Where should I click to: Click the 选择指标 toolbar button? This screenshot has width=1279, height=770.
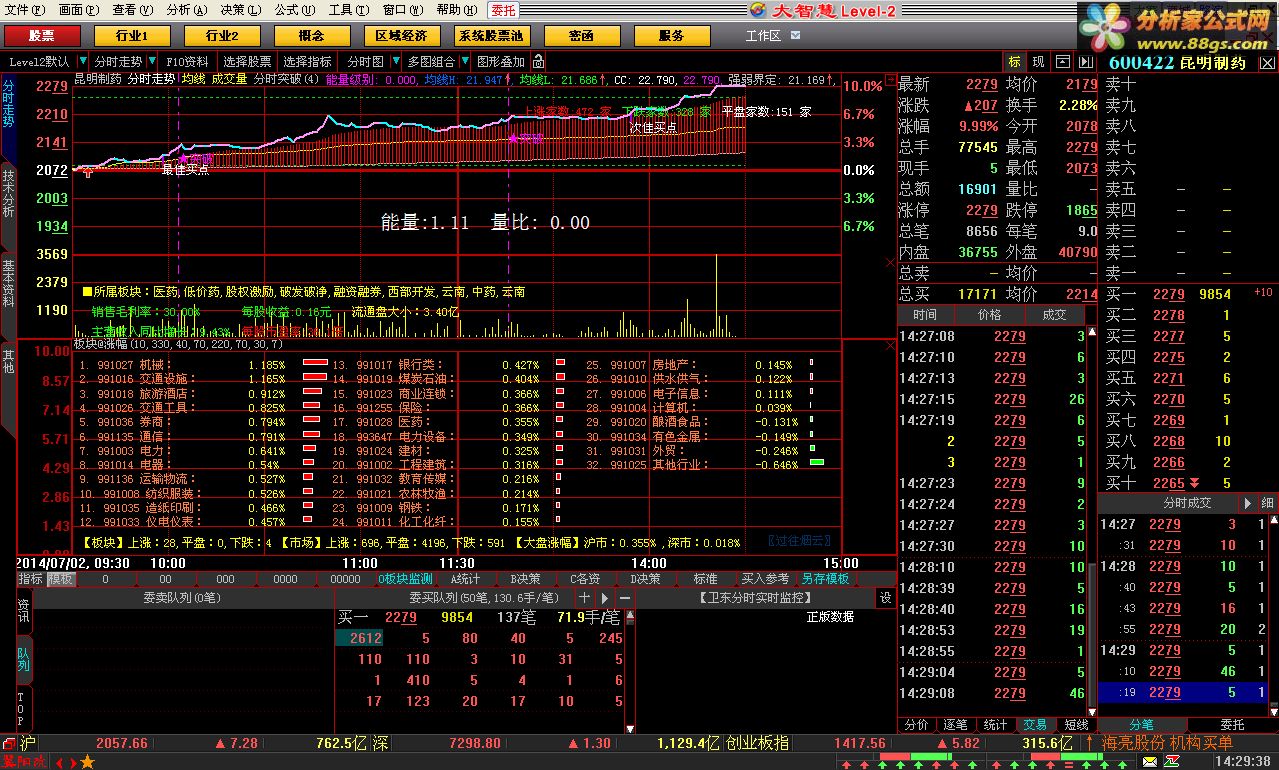tap(307, 62)
